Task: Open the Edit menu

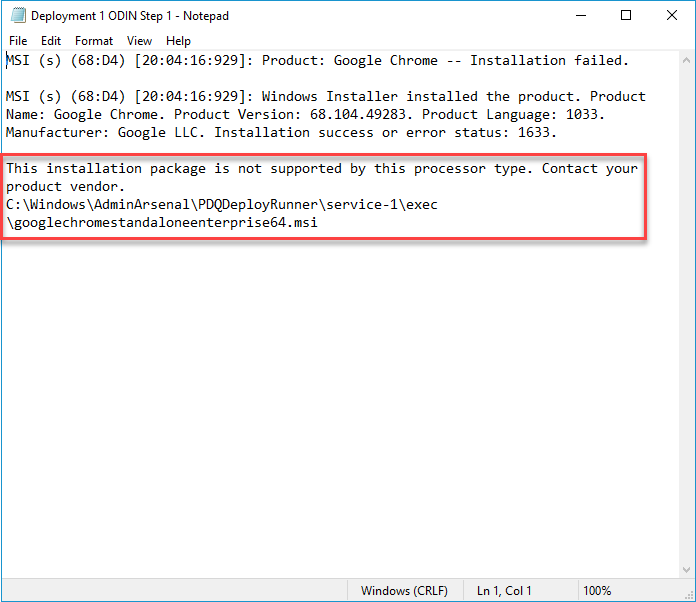Action: point(51,41)
